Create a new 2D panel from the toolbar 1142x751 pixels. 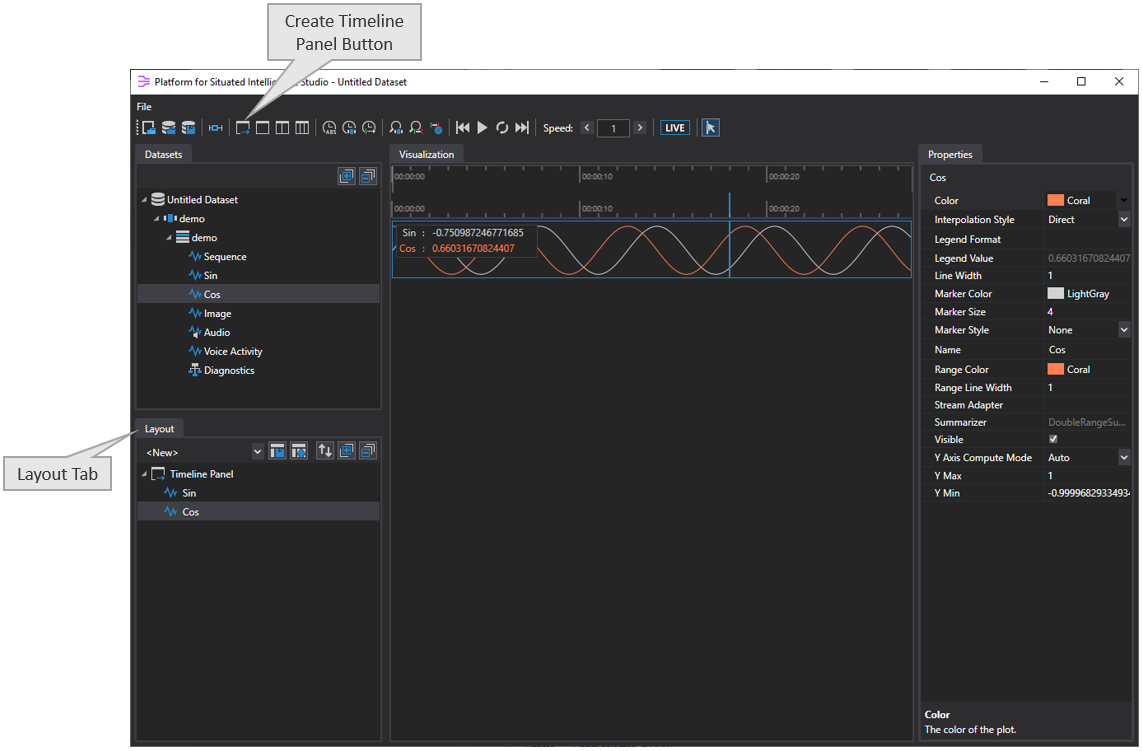[263, 128]
